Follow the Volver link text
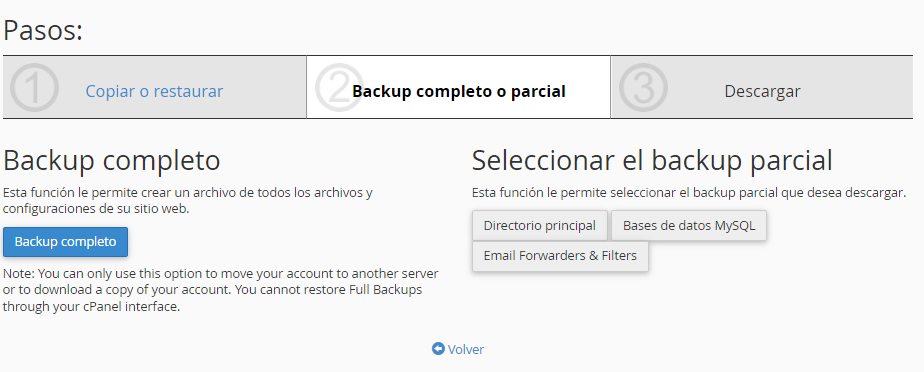 pos(466,350)
